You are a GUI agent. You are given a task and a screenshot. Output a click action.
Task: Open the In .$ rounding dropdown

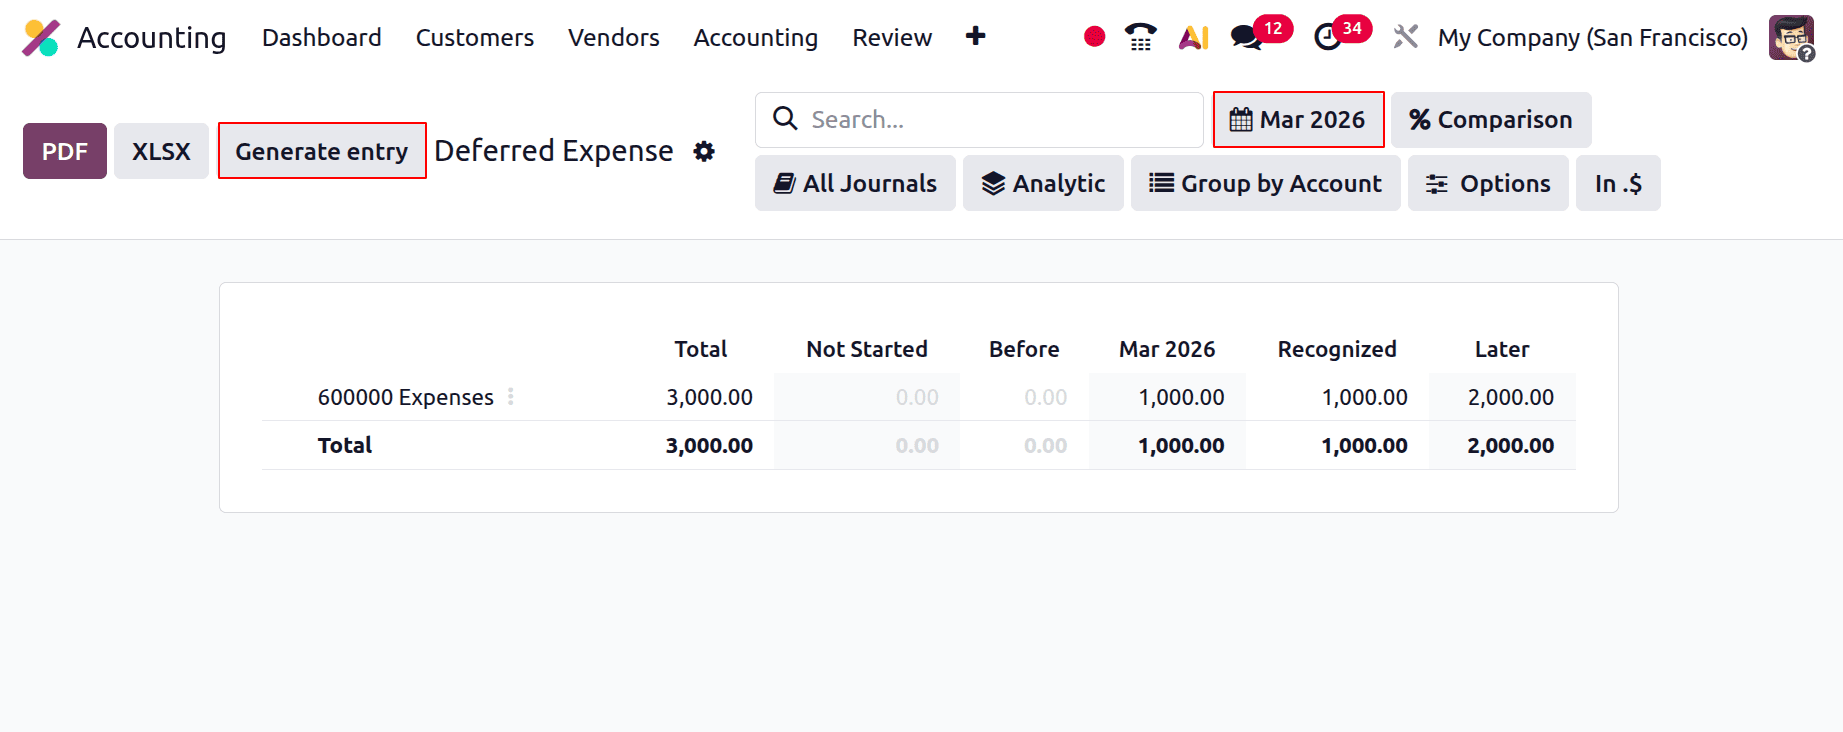[x=1618, y=183]
